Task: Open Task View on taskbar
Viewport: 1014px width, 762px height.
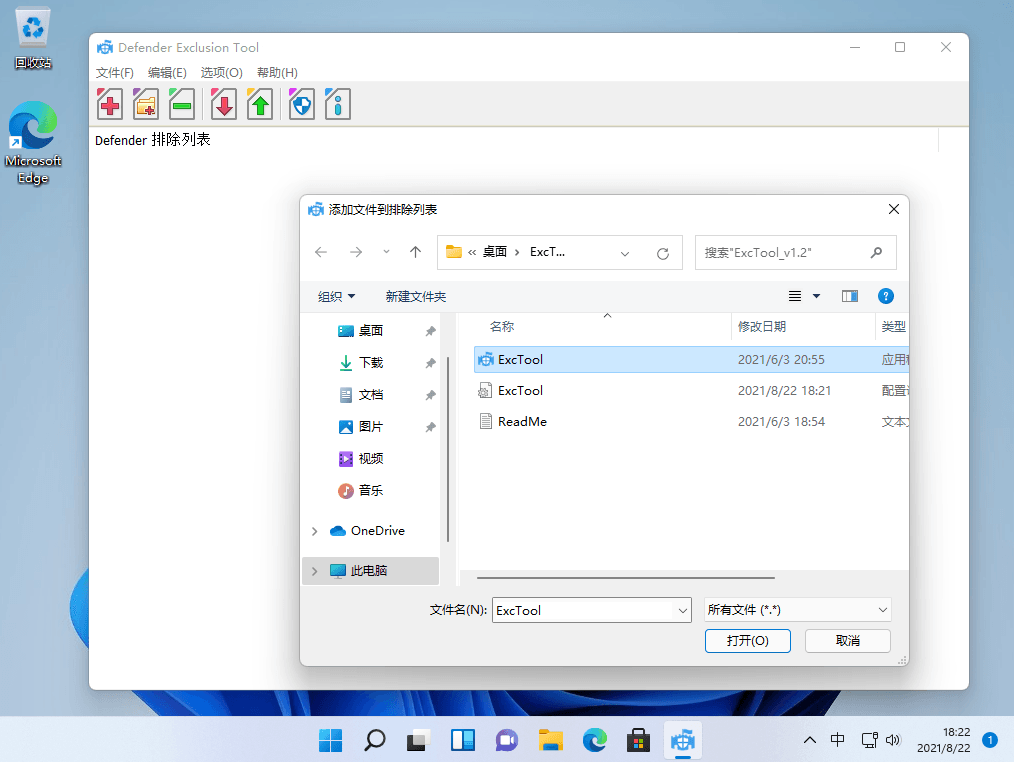Action: pyautogui.click(x=418, y=740)
